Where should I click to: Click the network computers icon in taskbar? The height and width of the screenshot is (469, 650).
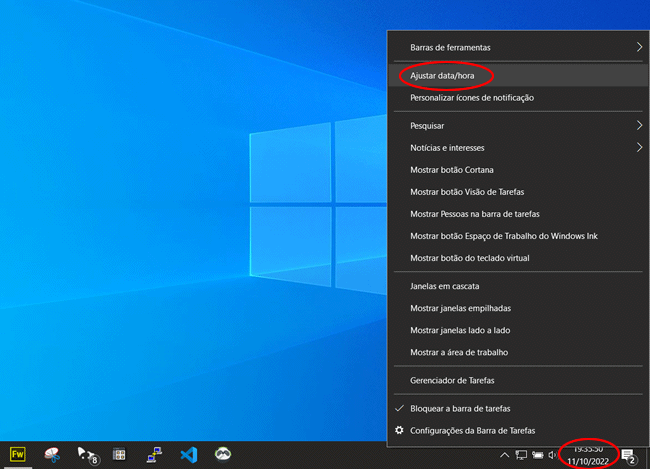point(155,454)
